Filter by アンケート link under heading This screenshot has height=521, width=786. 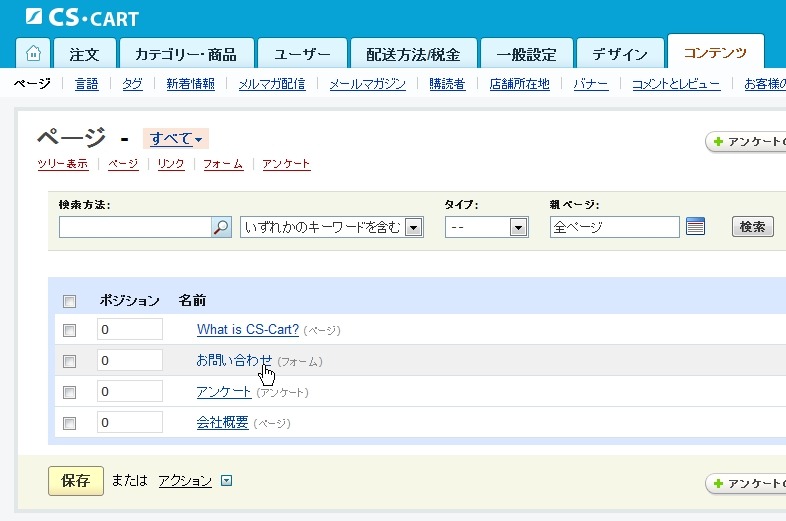[x=286, y=164]
